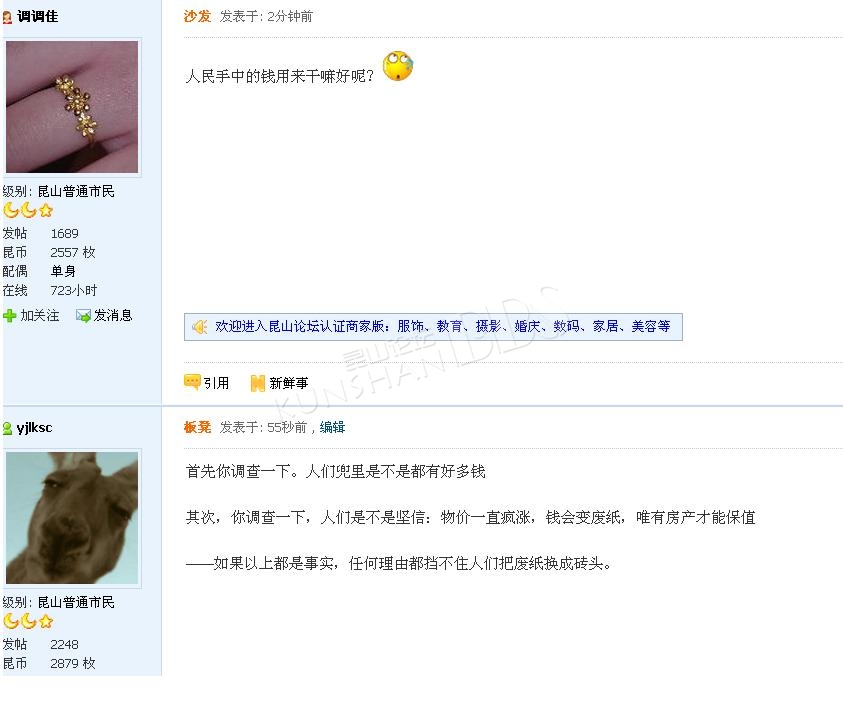This screenshot has height=708, width=843.
Task: Open 摄影 merchant category link
Action: 488,326
